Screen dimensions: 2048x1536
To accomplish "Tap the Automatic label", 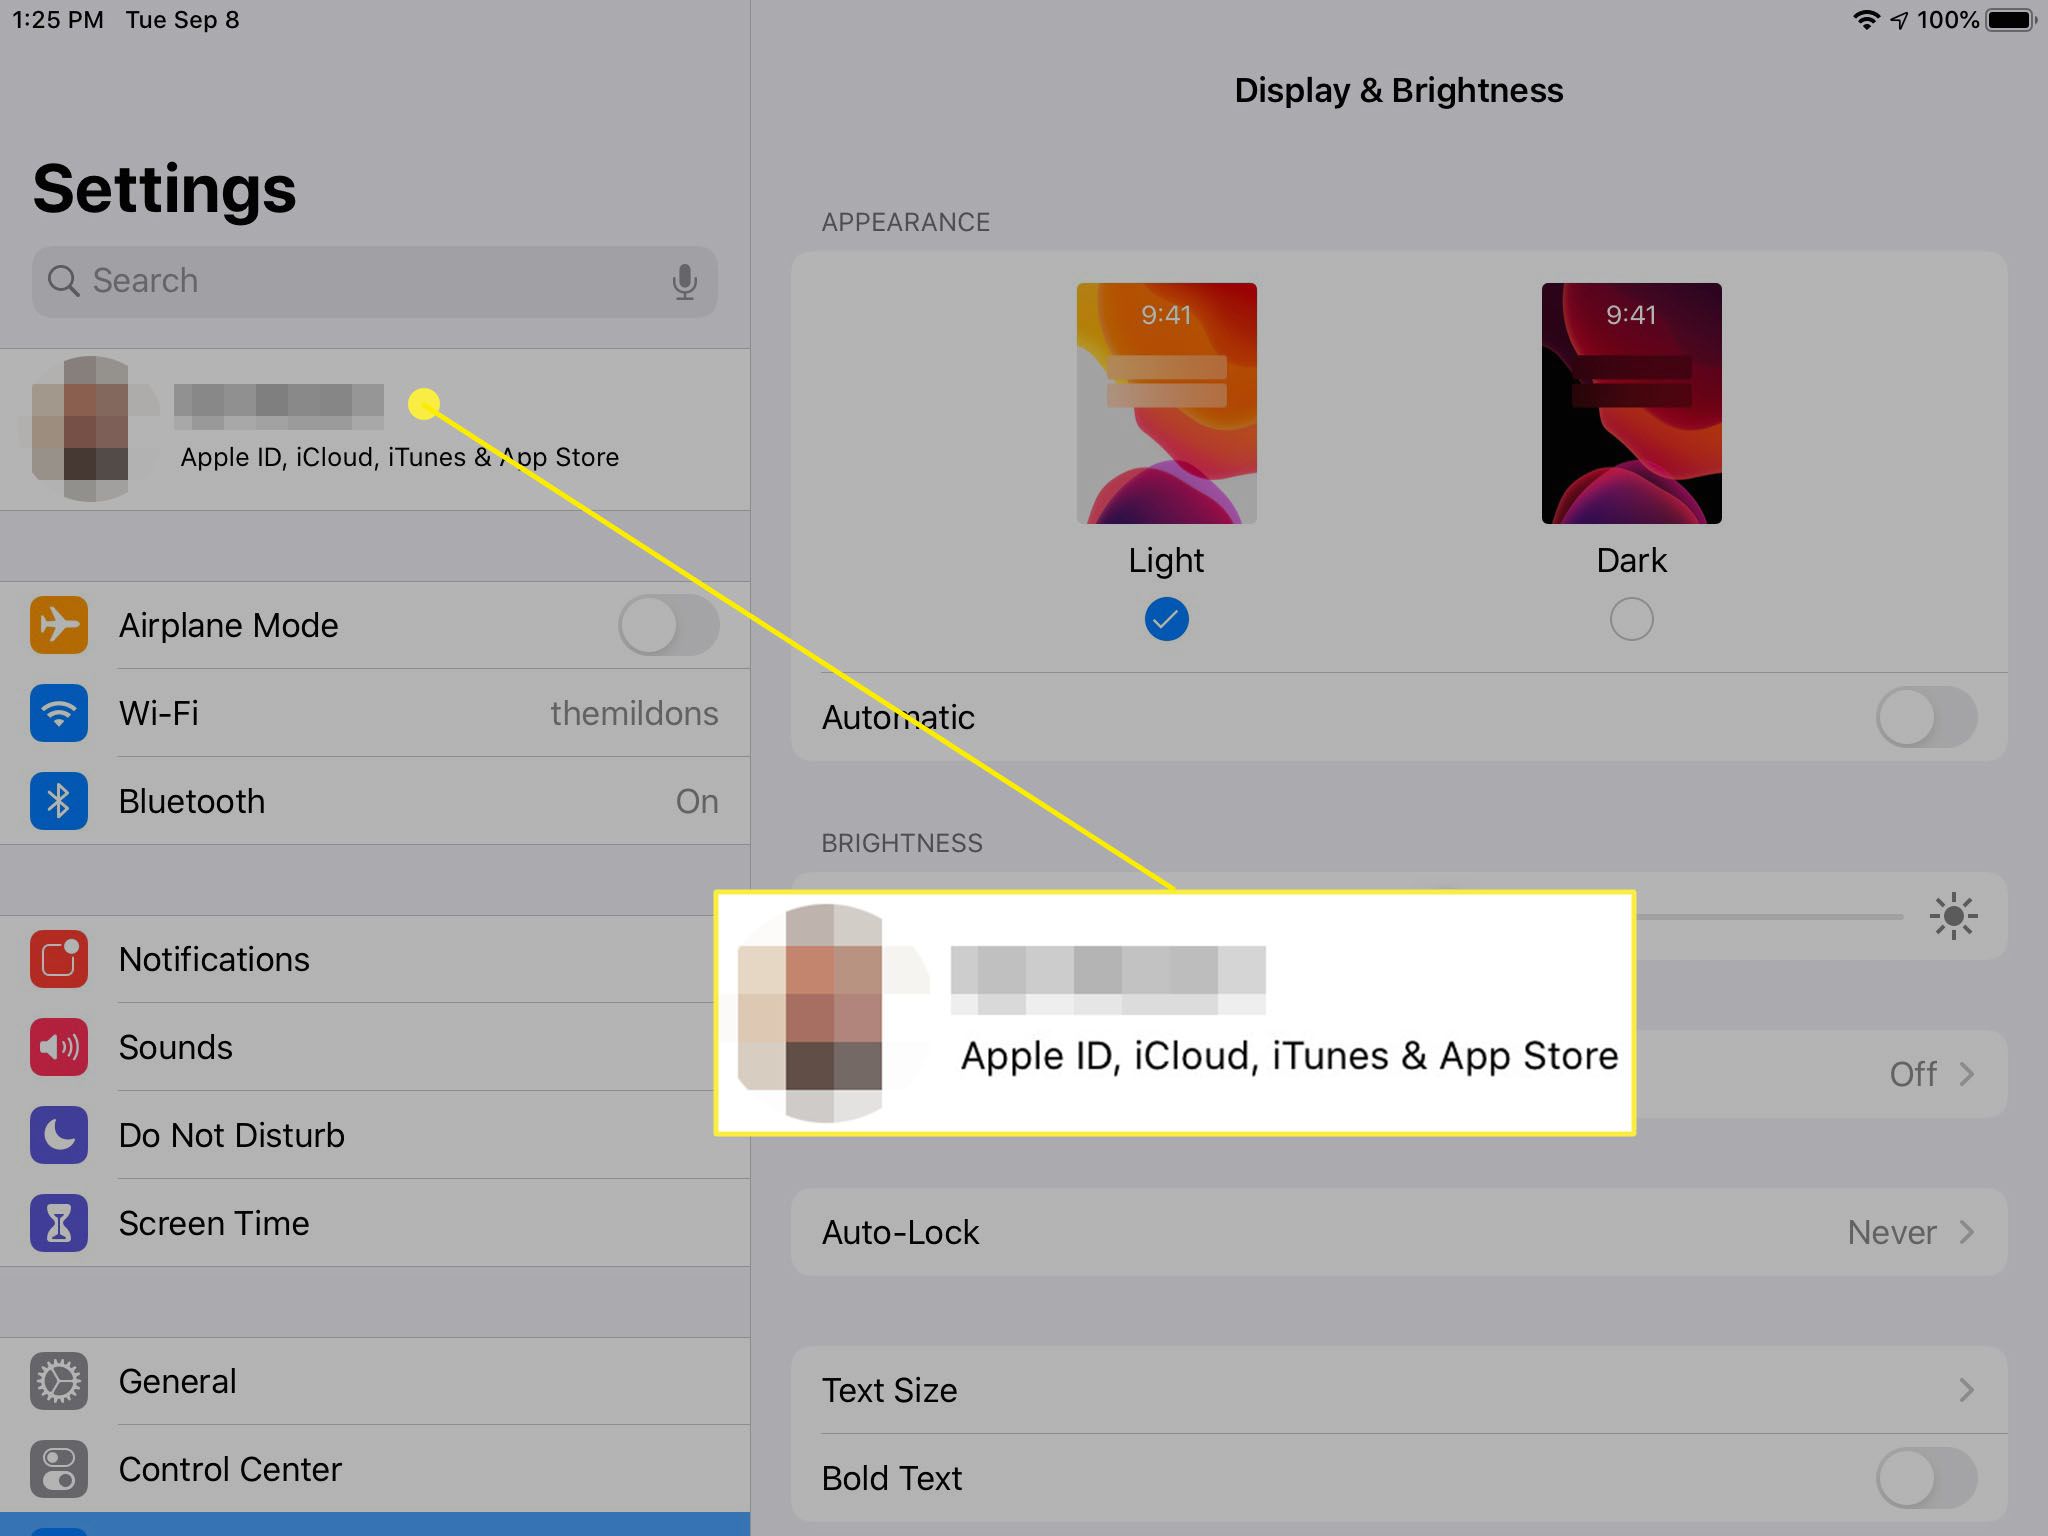I will pyautogui.click(x=898, y=717).
